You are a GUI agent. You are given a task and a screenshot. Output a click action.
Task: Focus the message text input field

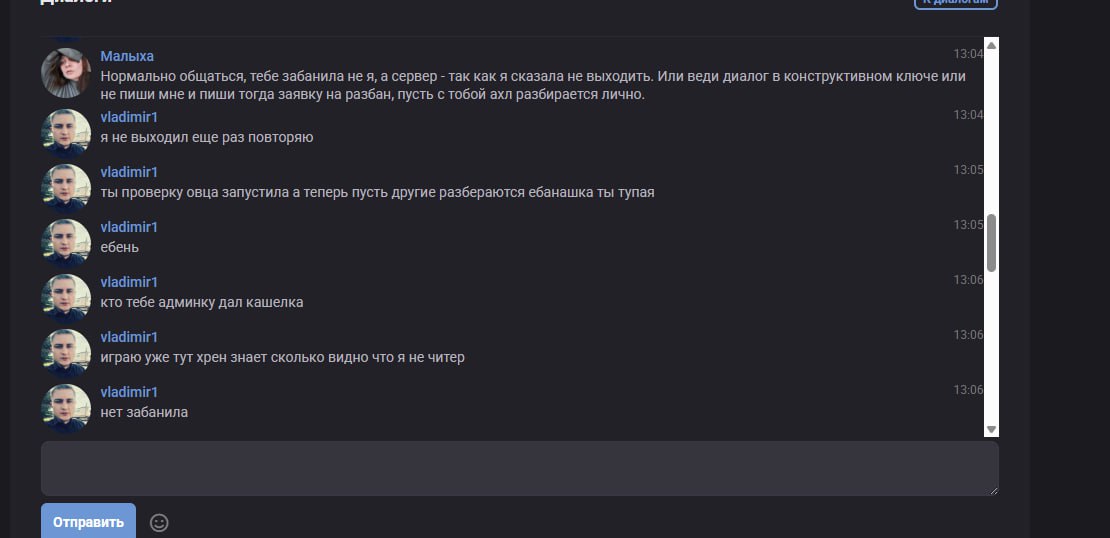pyautogui.click(x=519, y=468)
